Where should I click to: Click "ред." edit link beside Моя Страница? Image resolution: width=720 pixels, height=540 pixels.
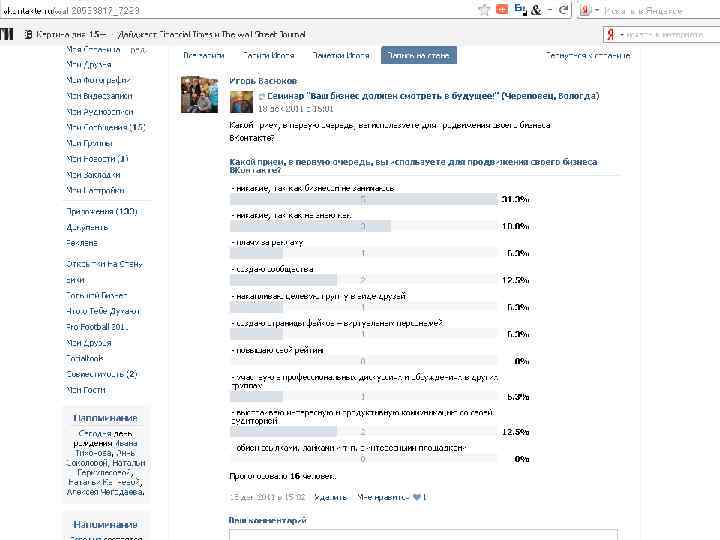[x=138, y=49]
